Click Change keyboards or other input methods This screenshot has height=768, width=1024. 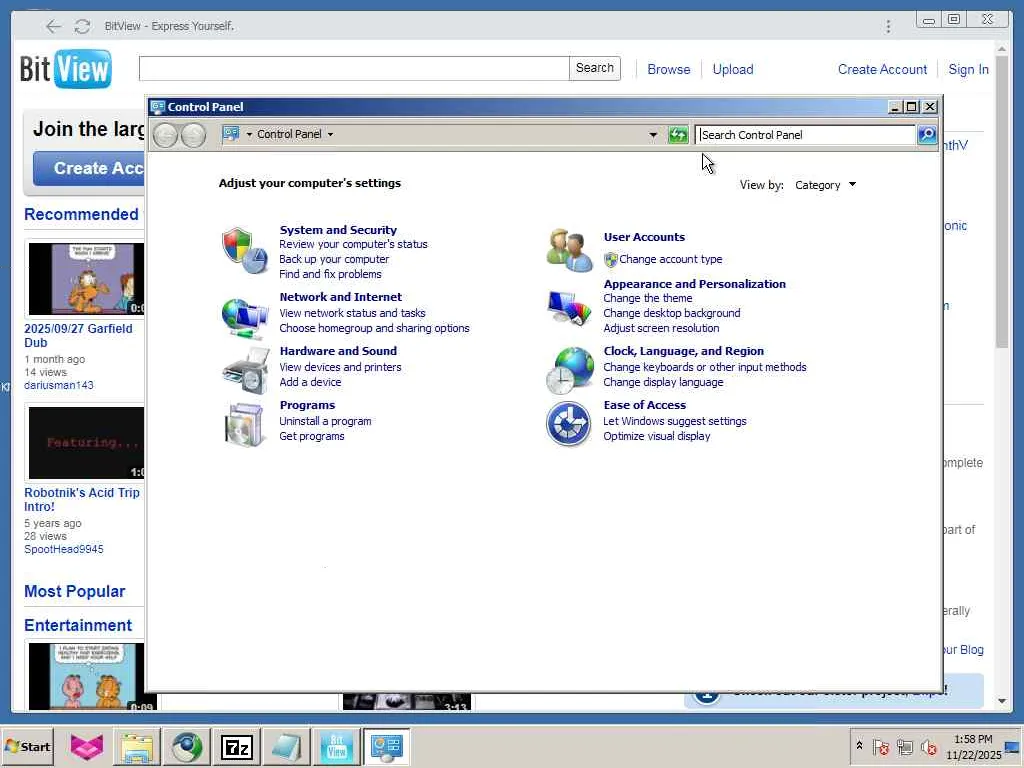point(705,367)
